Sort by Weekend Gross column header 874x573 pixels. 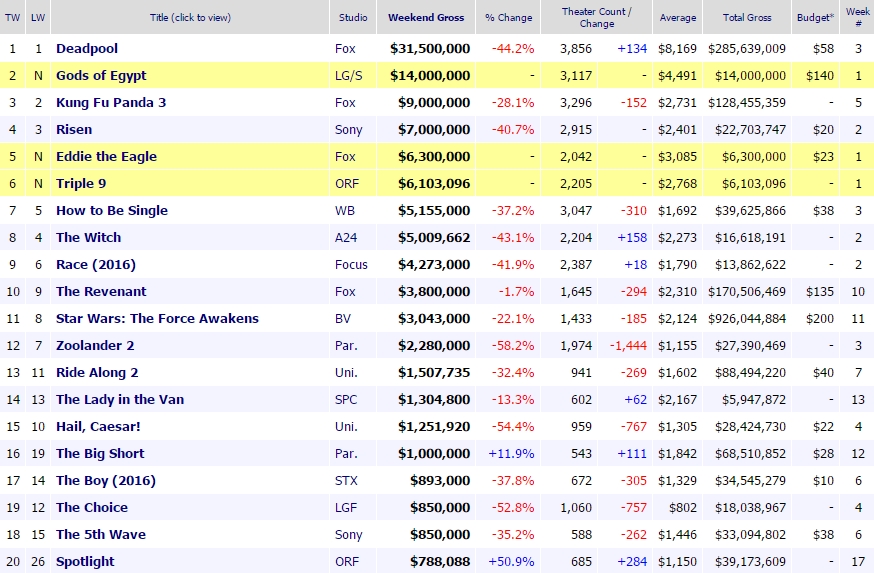point(426,17)
